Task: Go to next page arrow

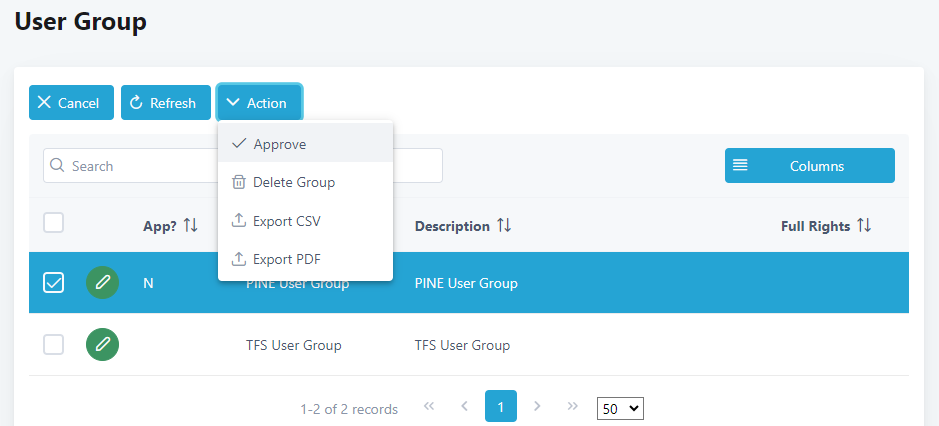Action: tap(537, 406)
